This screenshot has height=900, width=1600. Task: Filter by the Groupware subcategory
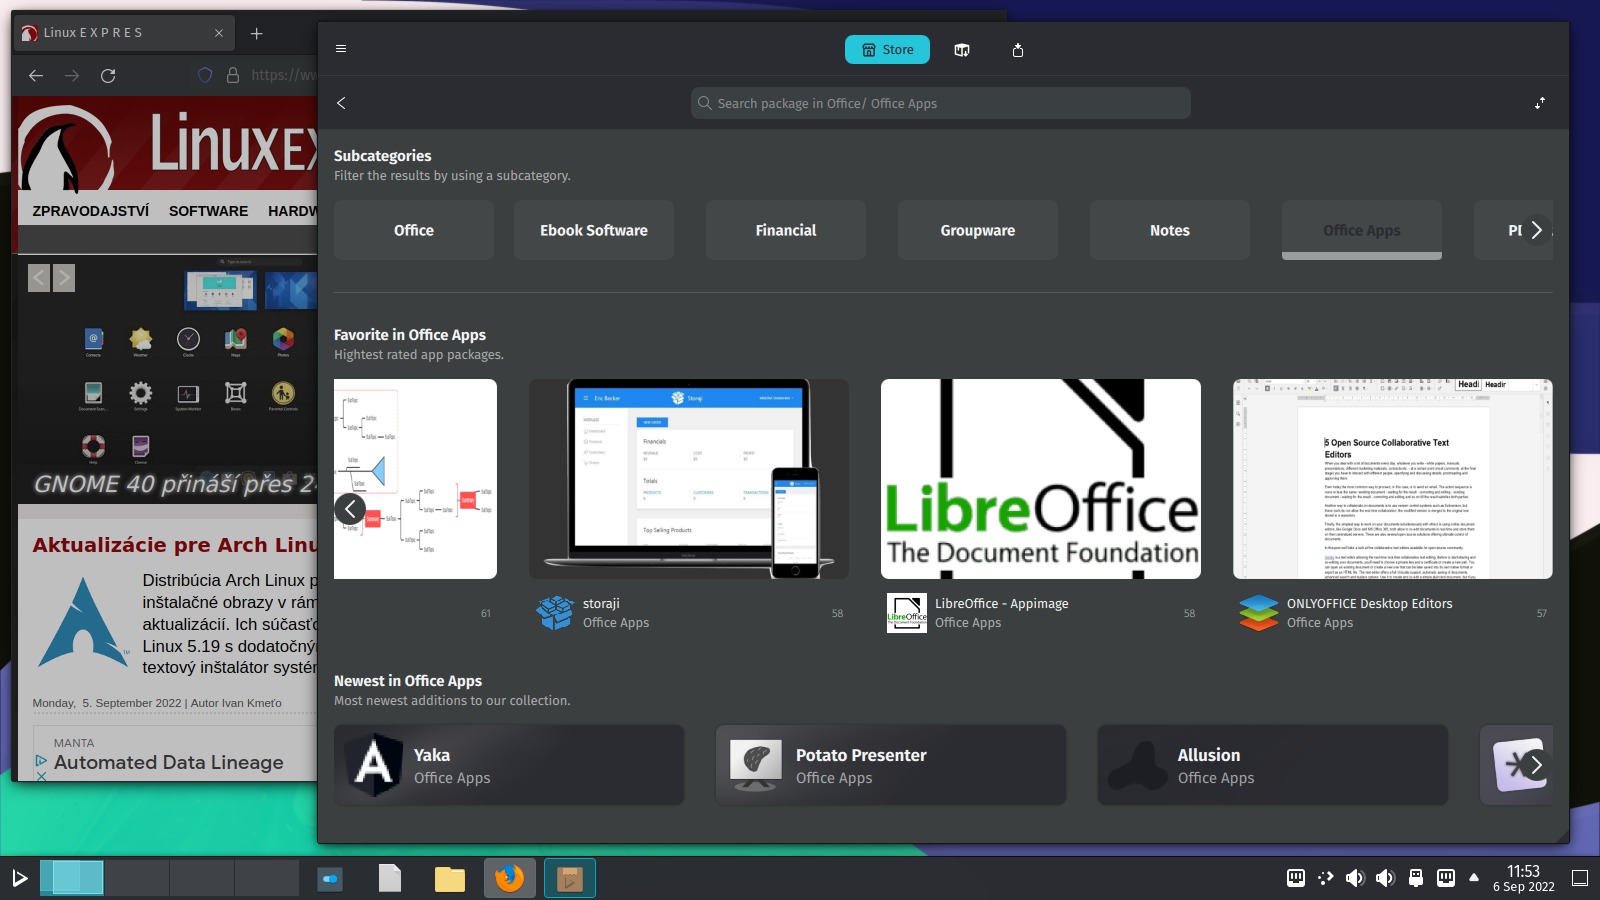(x=978, y=230)
